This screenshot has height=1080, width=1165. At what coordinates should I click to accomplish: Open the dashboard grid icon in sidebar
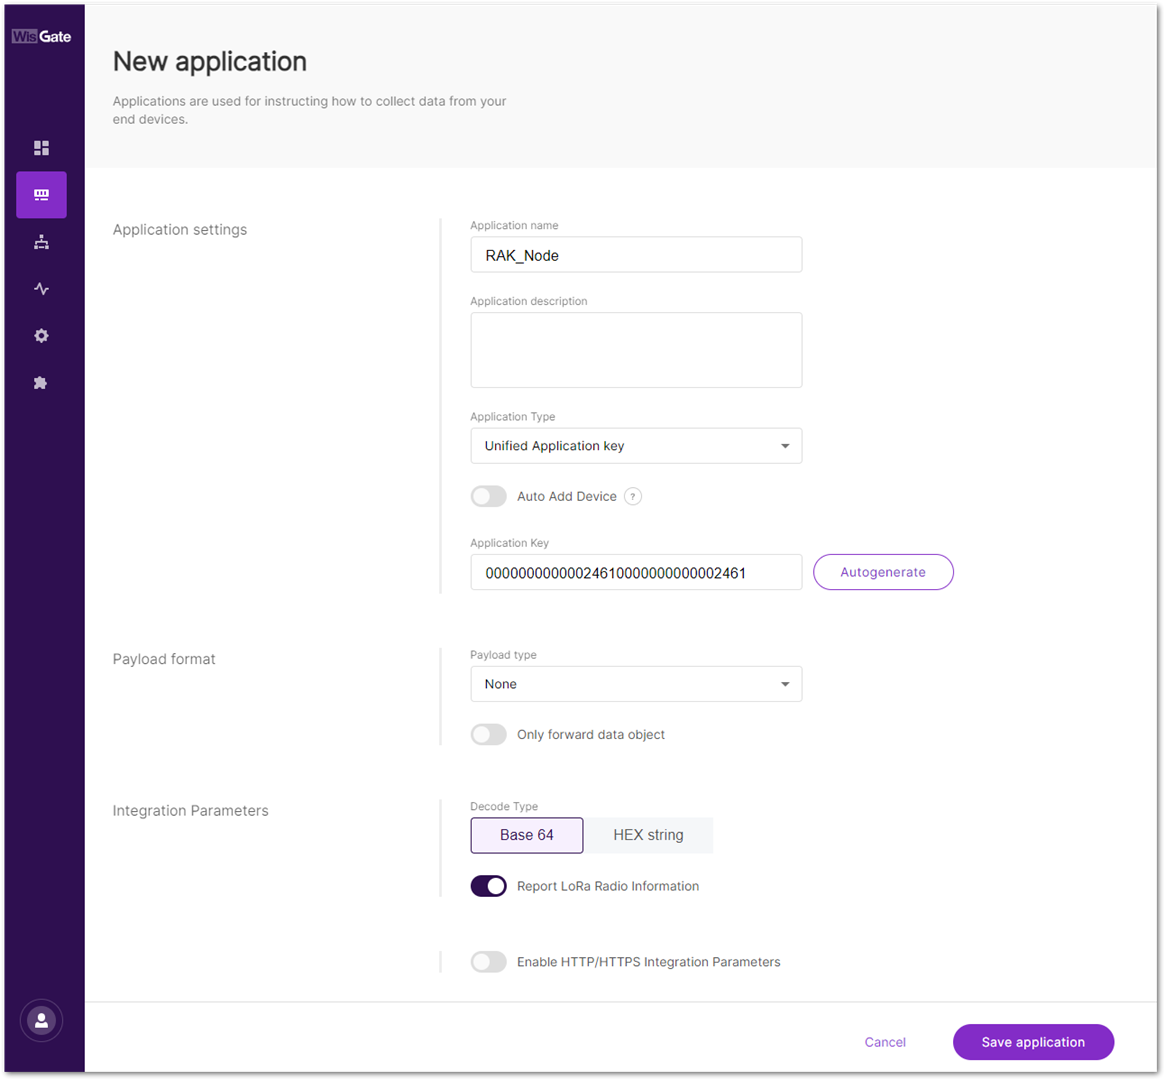41,147
